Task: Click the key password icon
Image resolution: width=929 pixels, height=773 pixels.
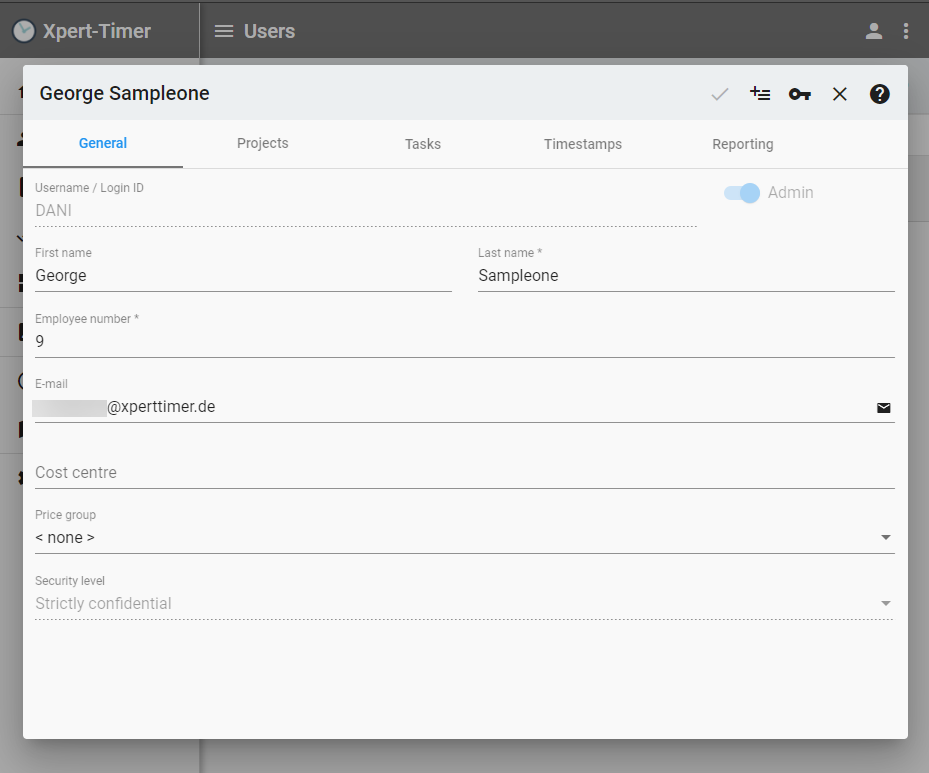Action: click(x=799, y=94)
